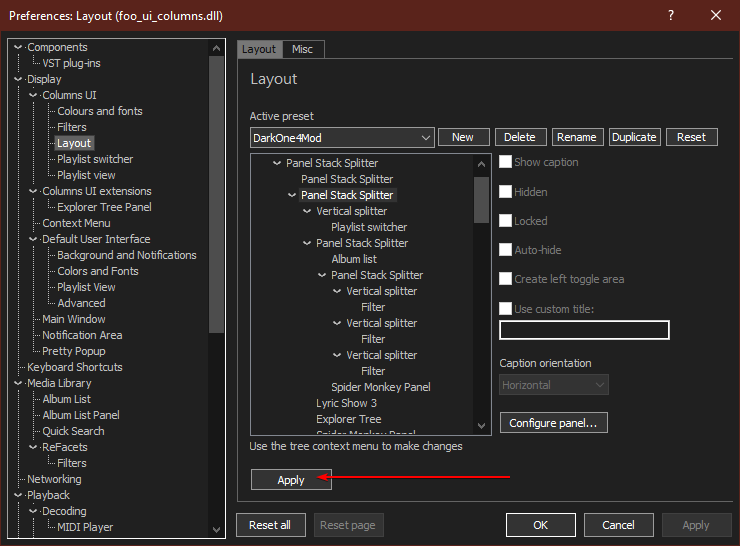This screenshot has height=546, width=740.
Task: Check the Auto-hide option
Action: [506, 250]
